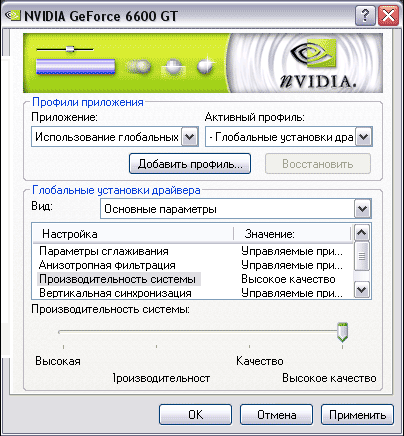This screenshot has height=436, width=404.
Task: Select Анизотропная фильтрация row
Action: (193, 265)
